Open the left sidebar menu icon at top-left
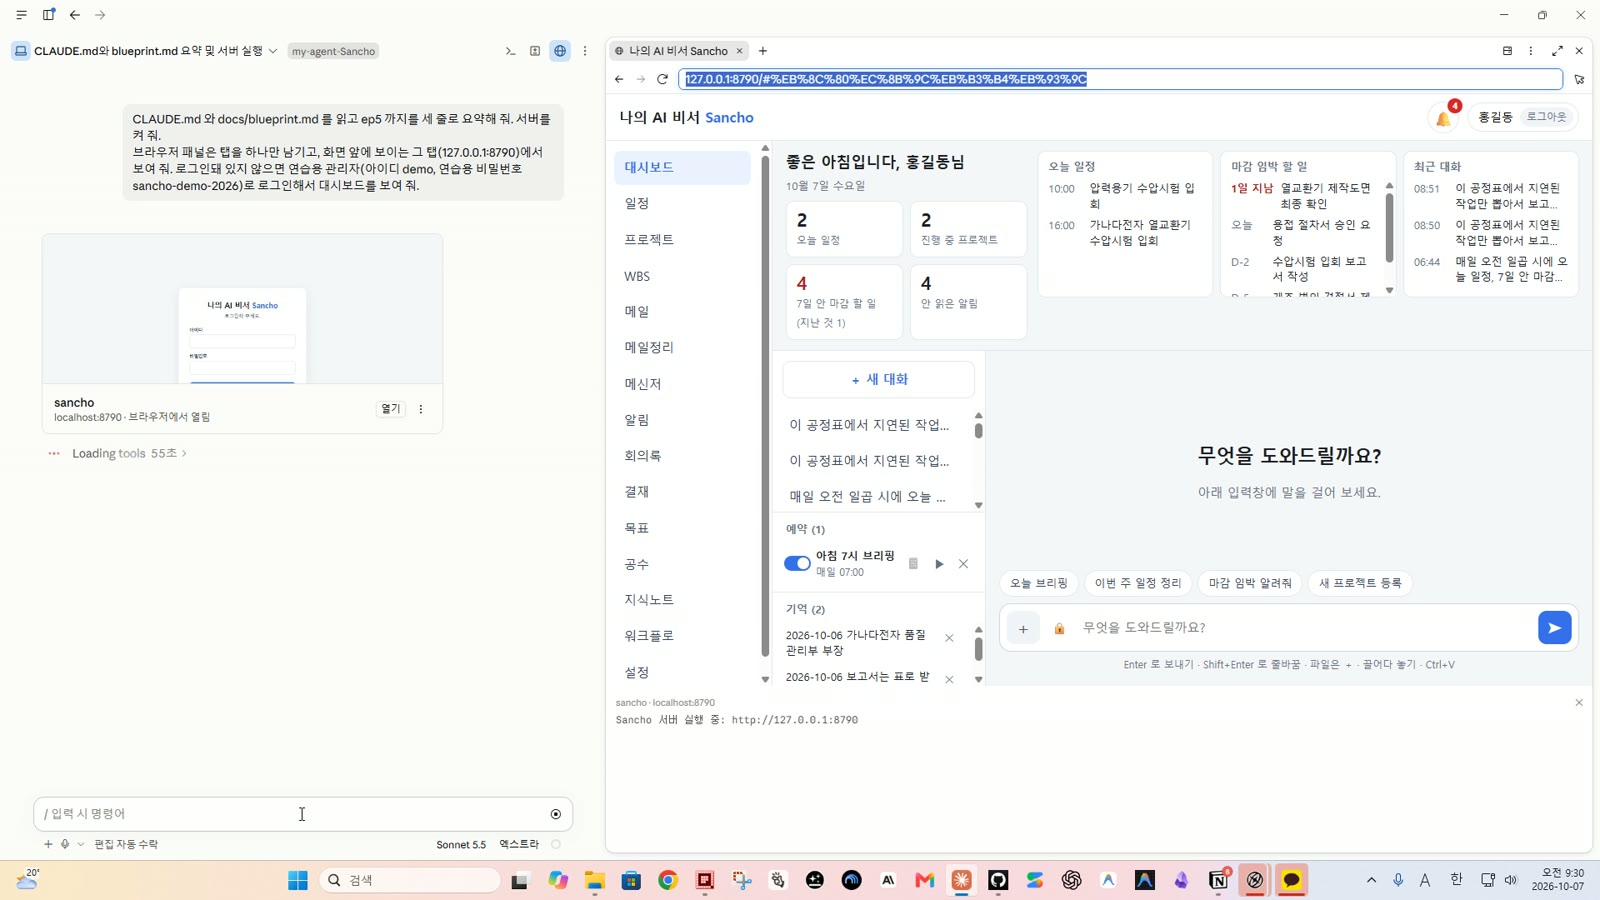The image size is (1600, 900). 21,15
